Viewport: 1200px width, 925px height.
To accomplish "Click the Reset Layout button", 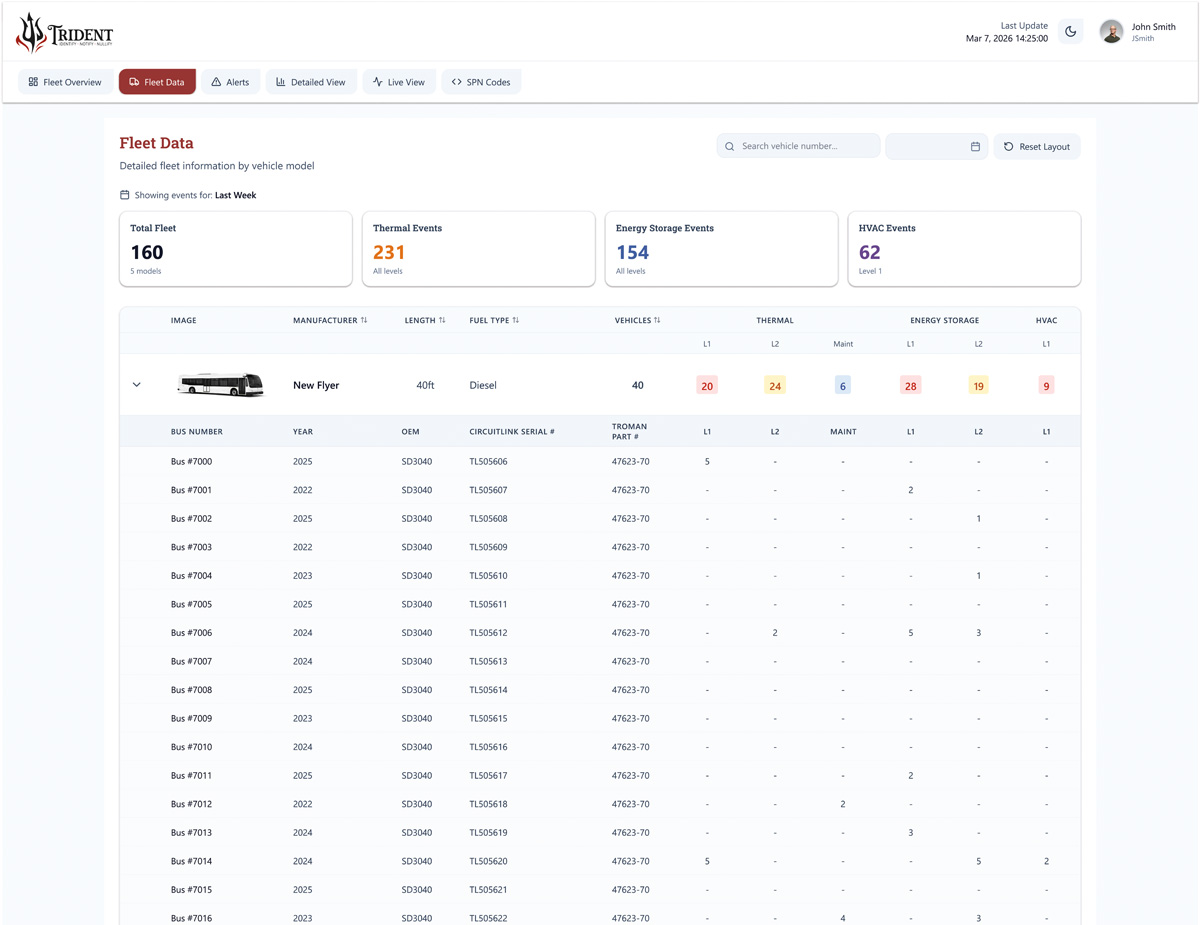I will coord(1037,146).
